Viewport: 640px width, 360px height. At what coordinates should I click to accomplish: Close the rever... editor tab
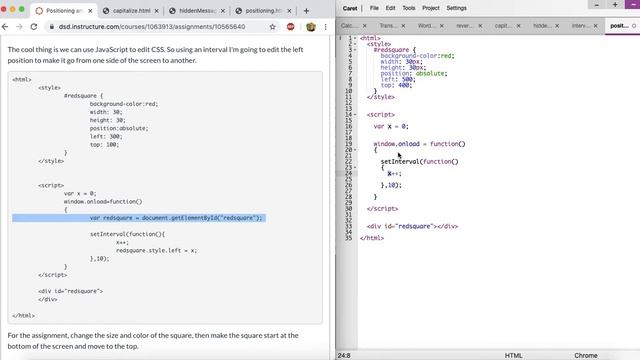[480, 26]
